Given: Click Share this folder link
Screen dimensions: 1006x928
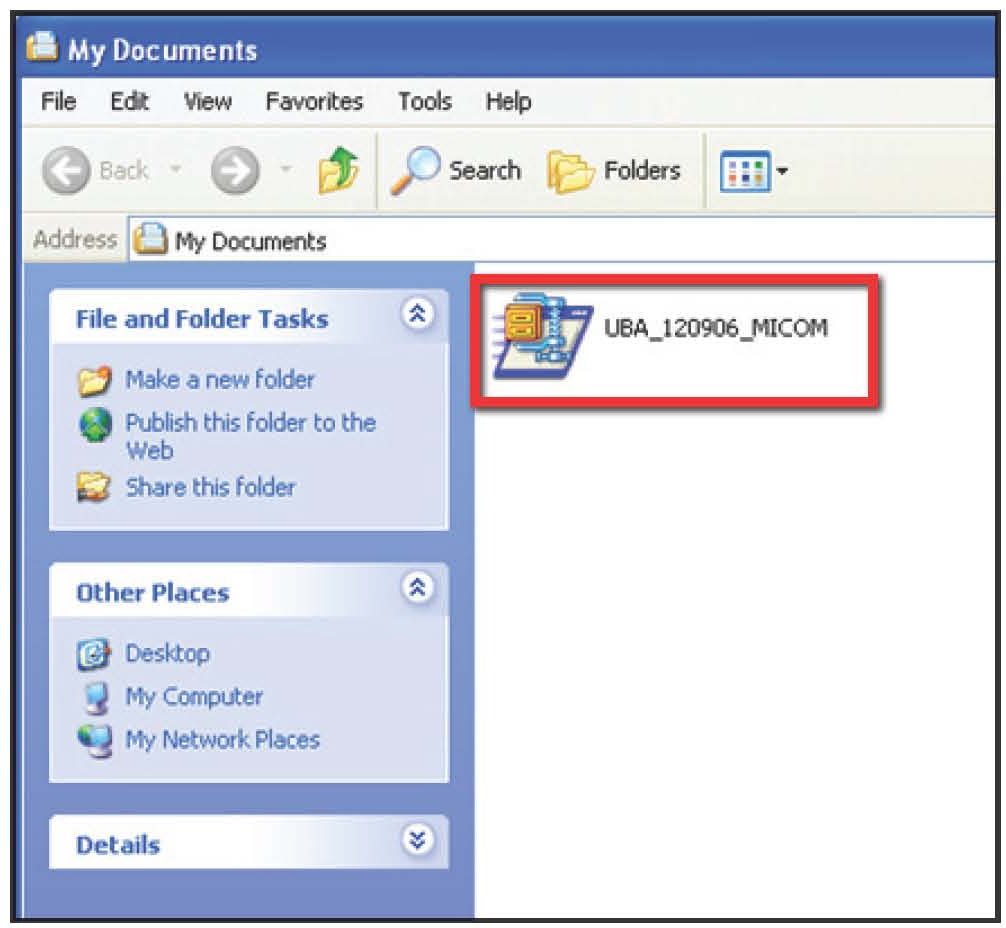Looking at the screenshot, I should (x=210, y=487).
